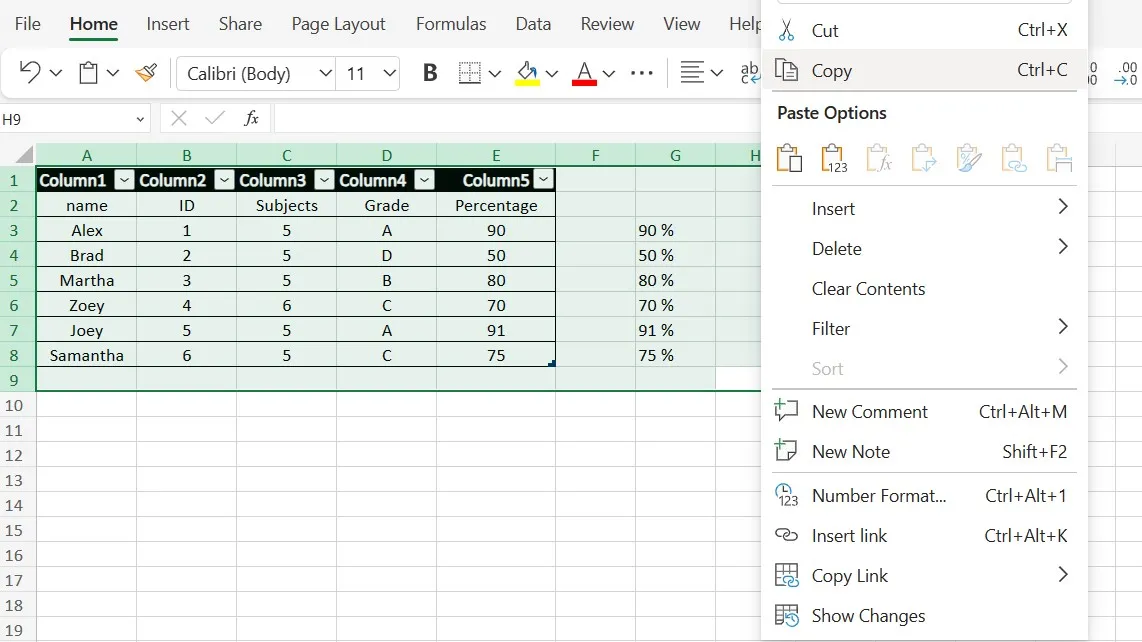This screenshot has height=642, width=1142.
Task: Select the cell containing Samantha
Action: click(87, 355)
